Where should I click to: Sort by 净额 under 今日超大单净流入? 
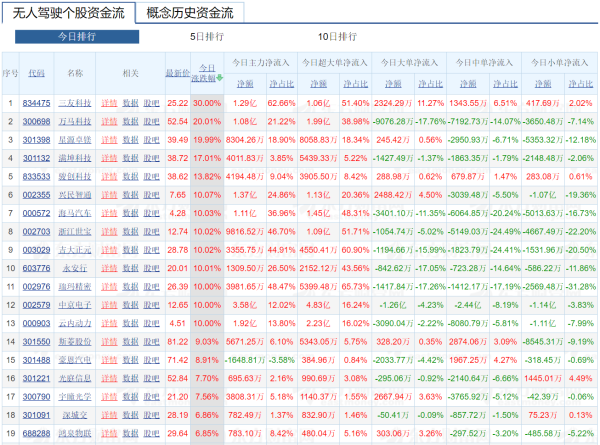tap(318, 83)
